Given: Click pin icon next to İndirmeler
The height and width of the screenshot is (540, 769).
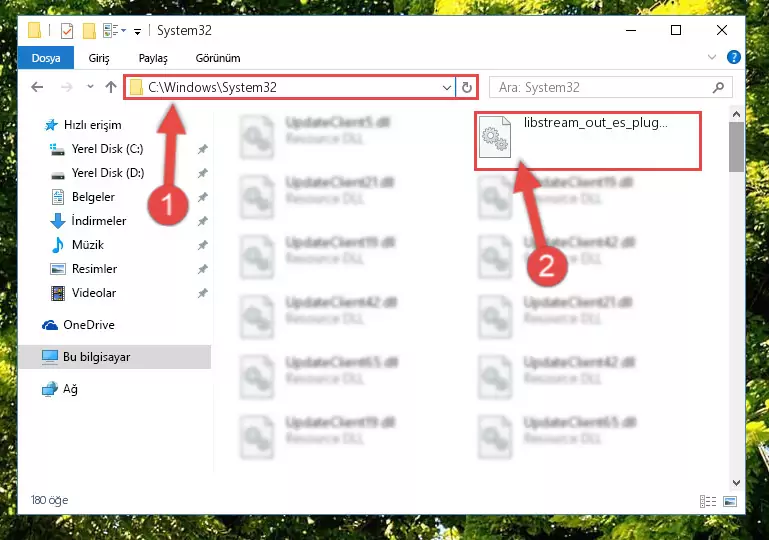Looking at the screenshot, I should [202, 221].
